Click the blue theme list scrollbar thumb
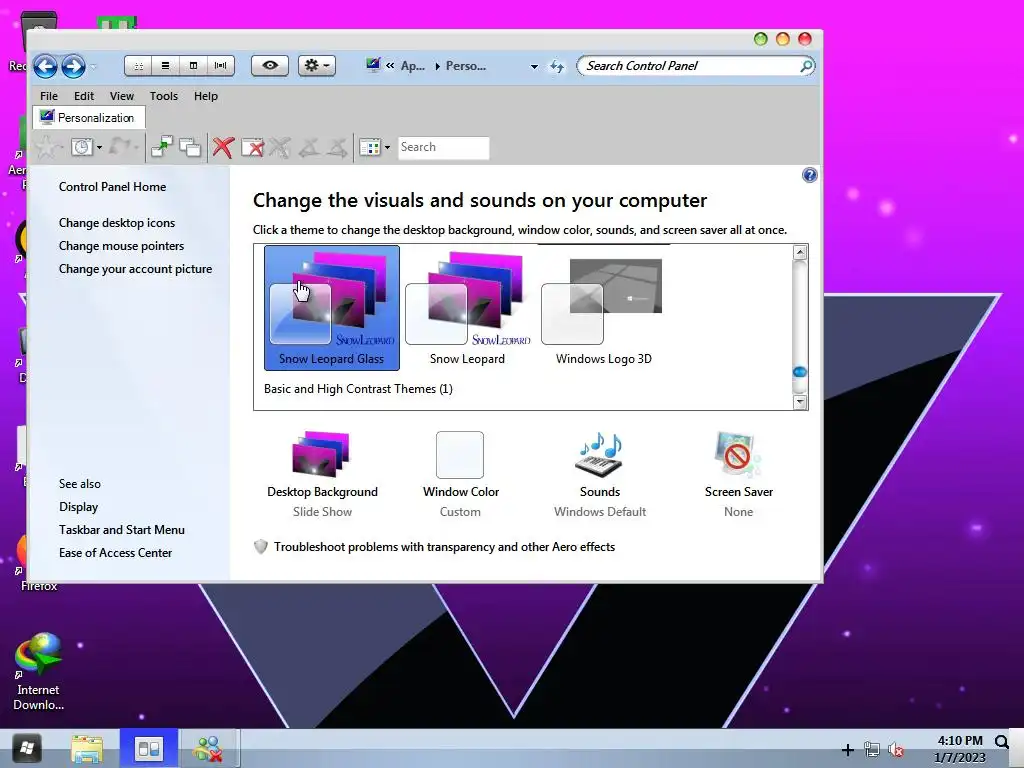The width and height of the screenshot is (1024, 768). pyautogui.click(x=800, y=372)
